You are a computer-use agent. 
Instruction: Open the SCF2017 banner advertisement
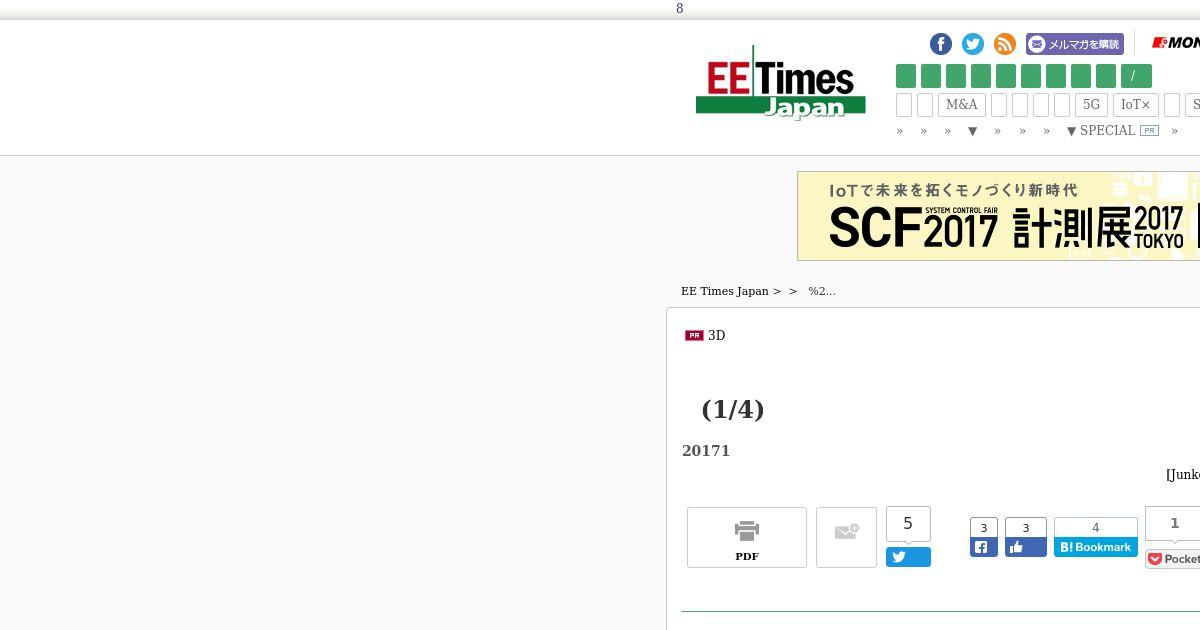[x=998, y=216]
